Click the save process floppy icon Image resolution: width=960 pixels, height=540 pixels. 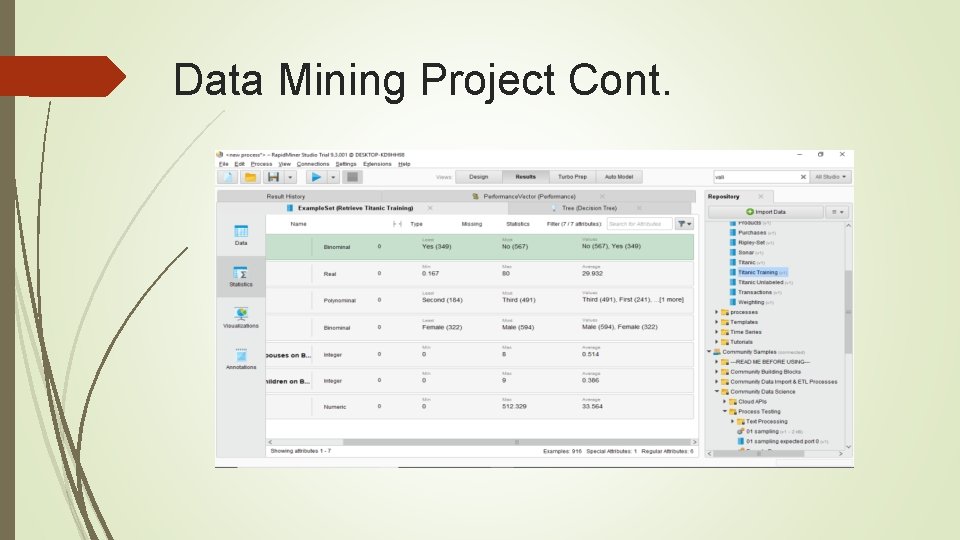273,177
